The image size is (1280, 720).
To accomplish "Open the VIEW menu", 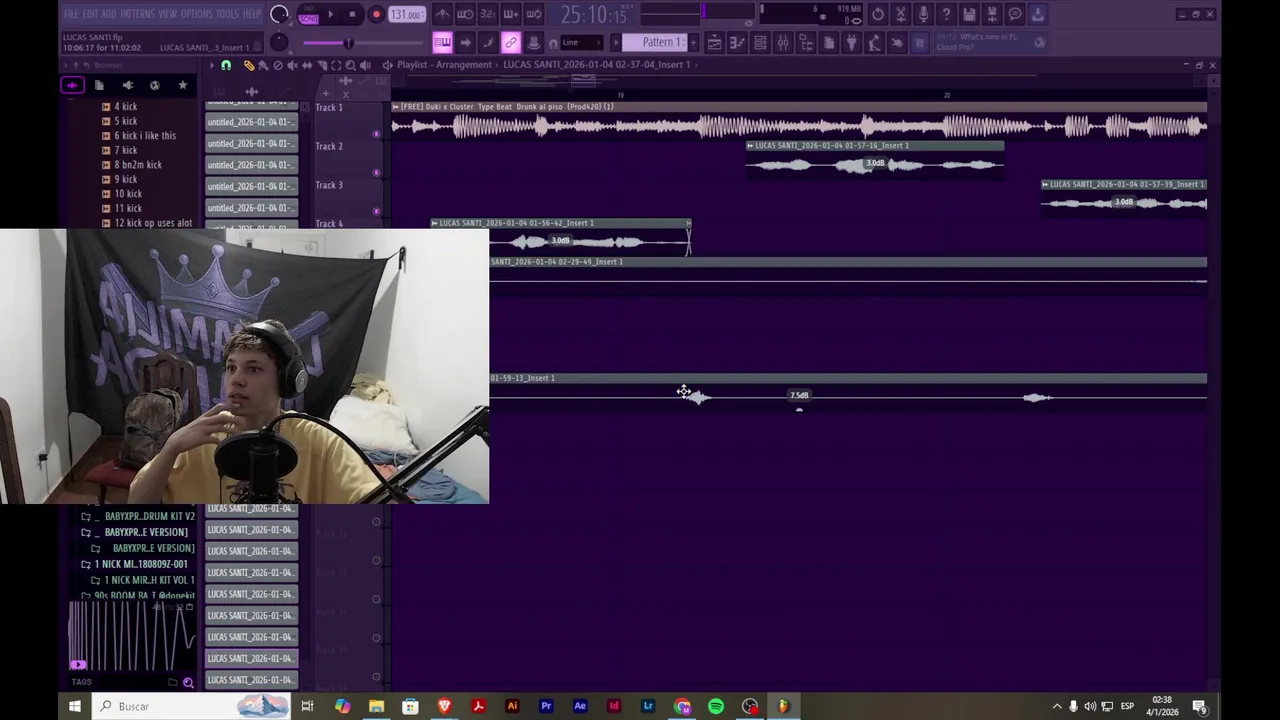I will click(x=168, y=14).
